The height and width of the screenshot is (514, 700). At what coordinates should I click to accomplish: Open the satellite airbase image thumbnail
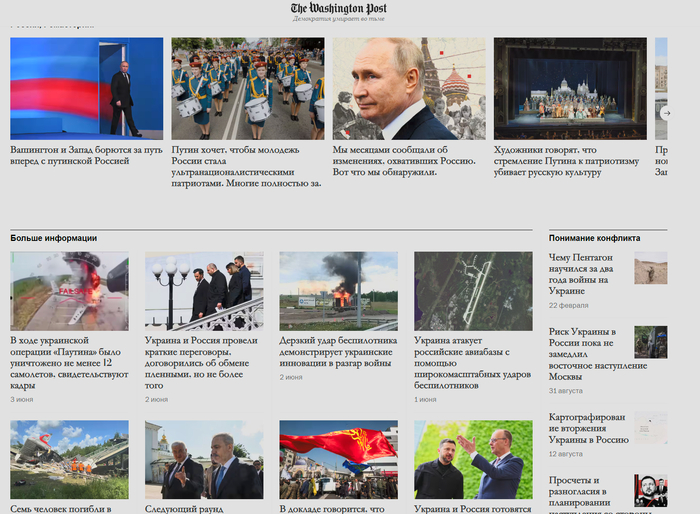[473, 291]
